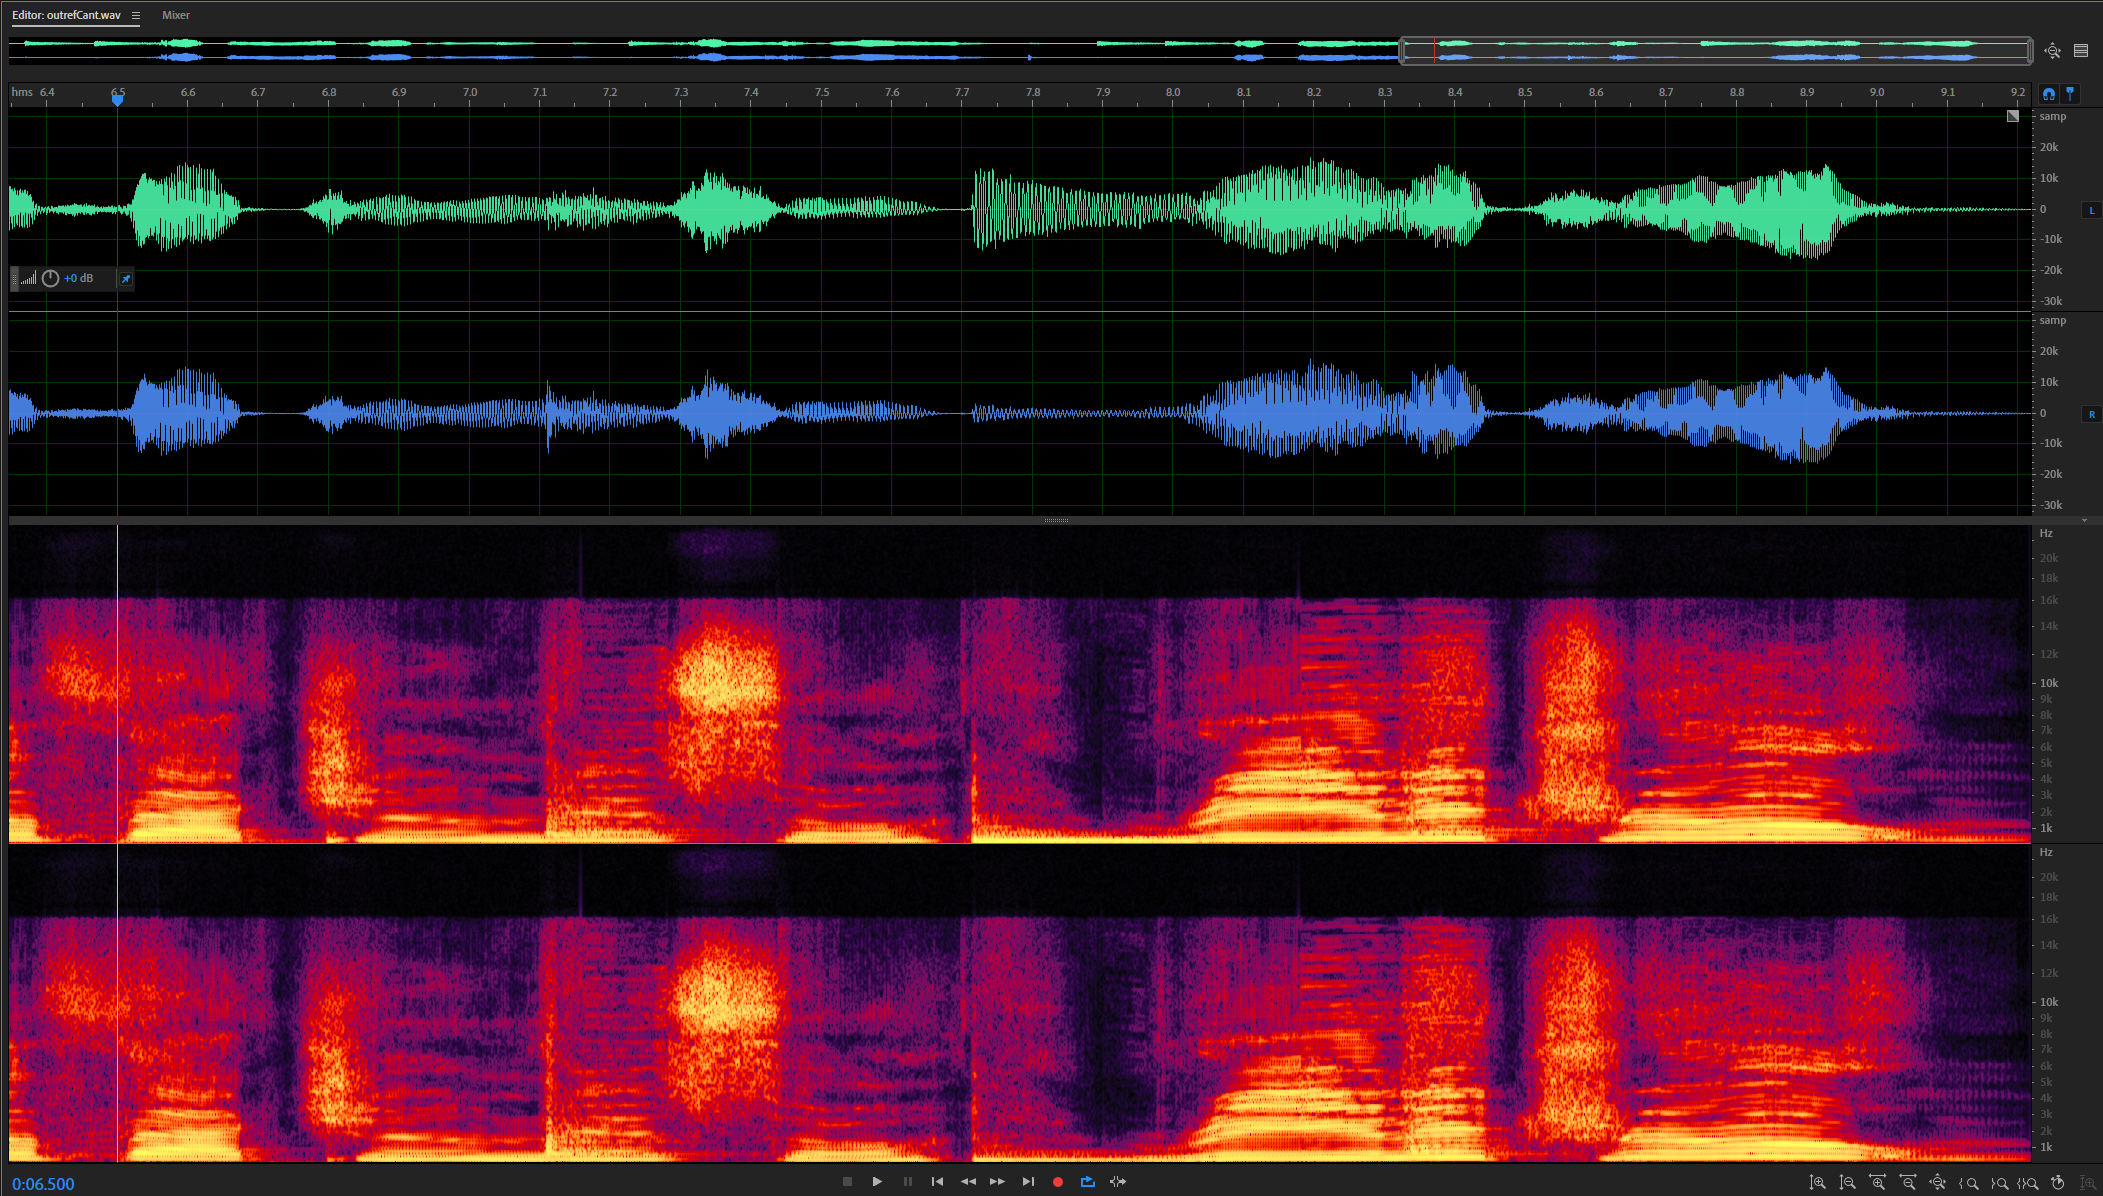Image resolution: width=2103 pixels, height=1196 pixels.
Task: Click Zoom Out Time icon
Action: (1908, 1183)
